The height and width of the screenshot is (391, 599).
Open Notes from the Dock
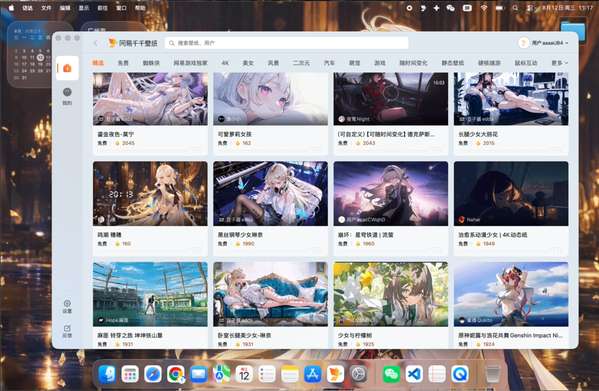pyautogui.click(x=290, y=374)
